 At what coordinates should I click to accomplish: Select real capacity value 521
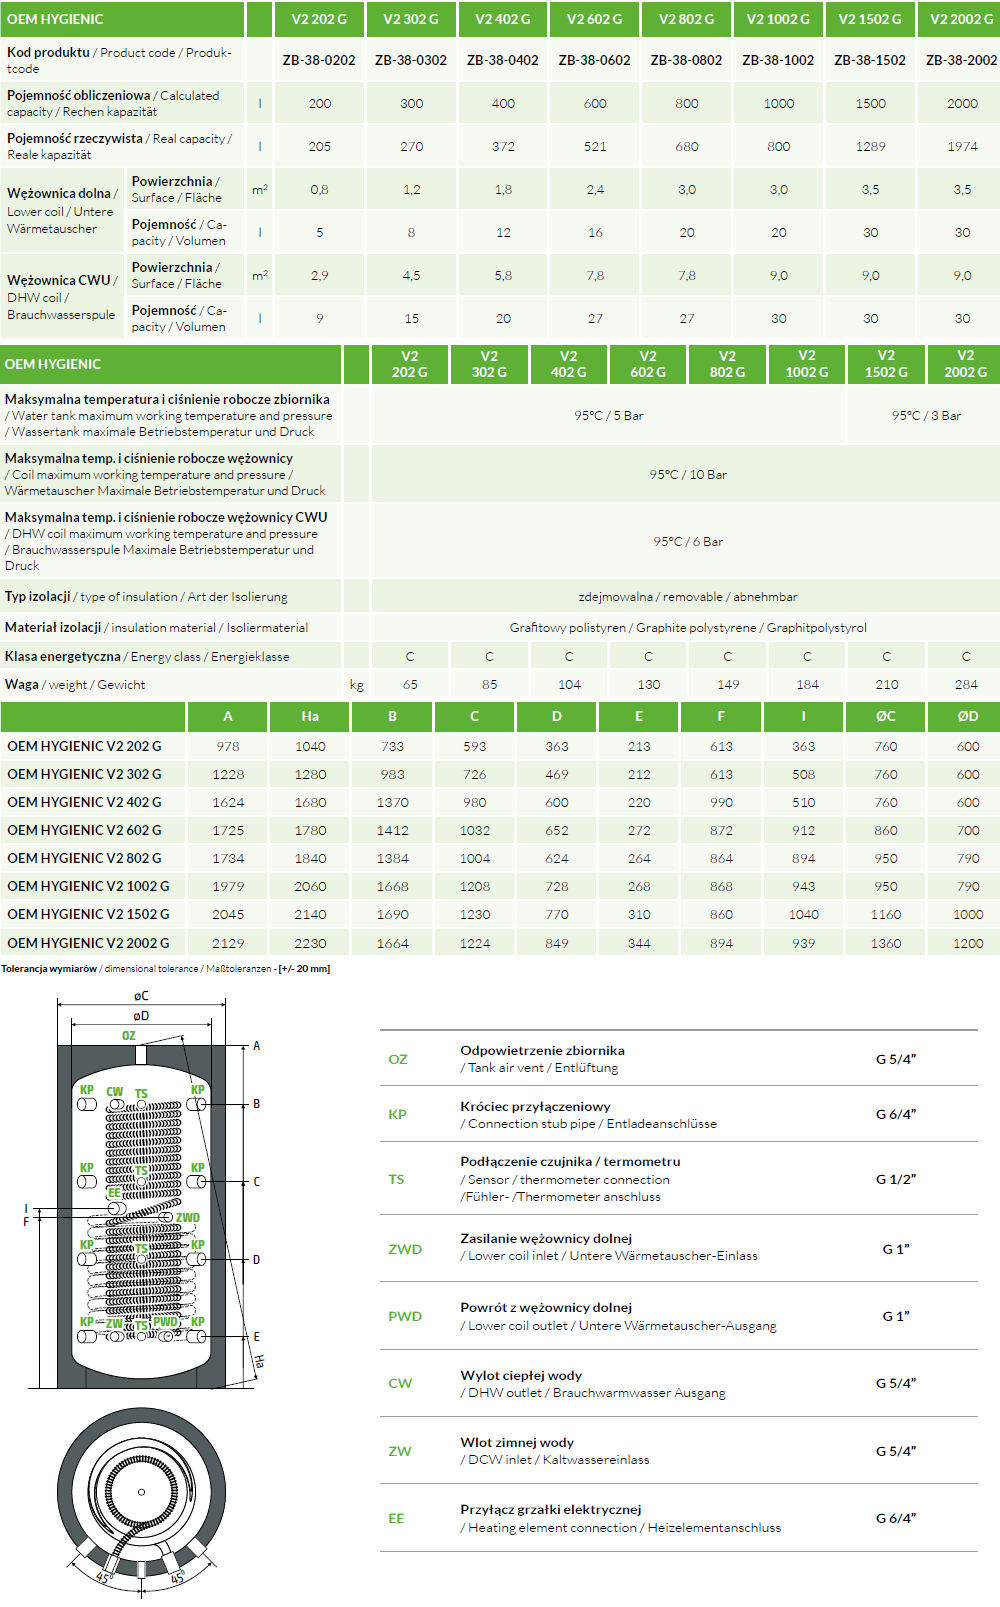(595, 146)
